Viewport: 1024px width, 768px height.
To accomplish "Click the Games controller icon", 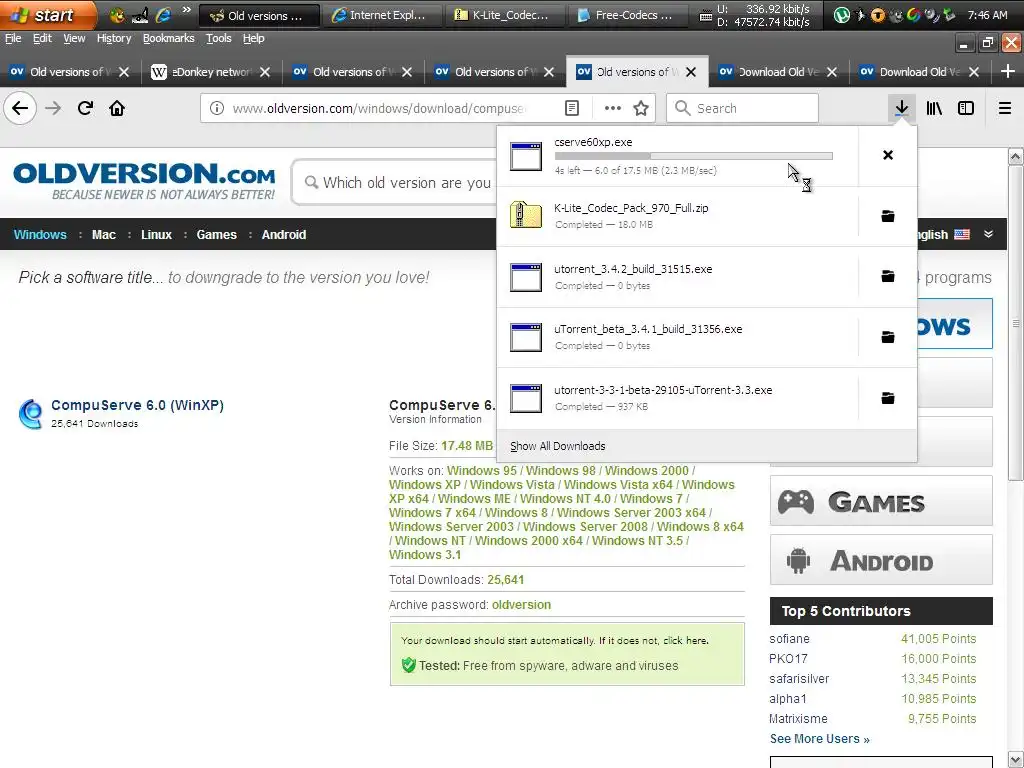I will click(x=795, y=502).
